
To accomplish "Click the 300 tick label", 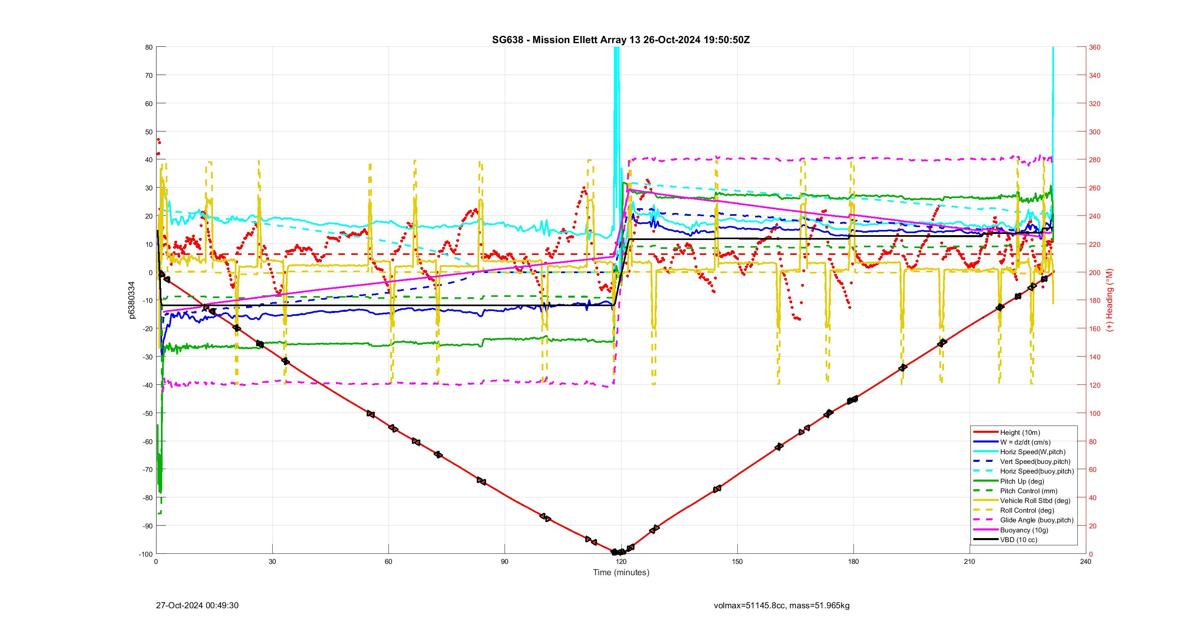I will tap(1095, 131).
